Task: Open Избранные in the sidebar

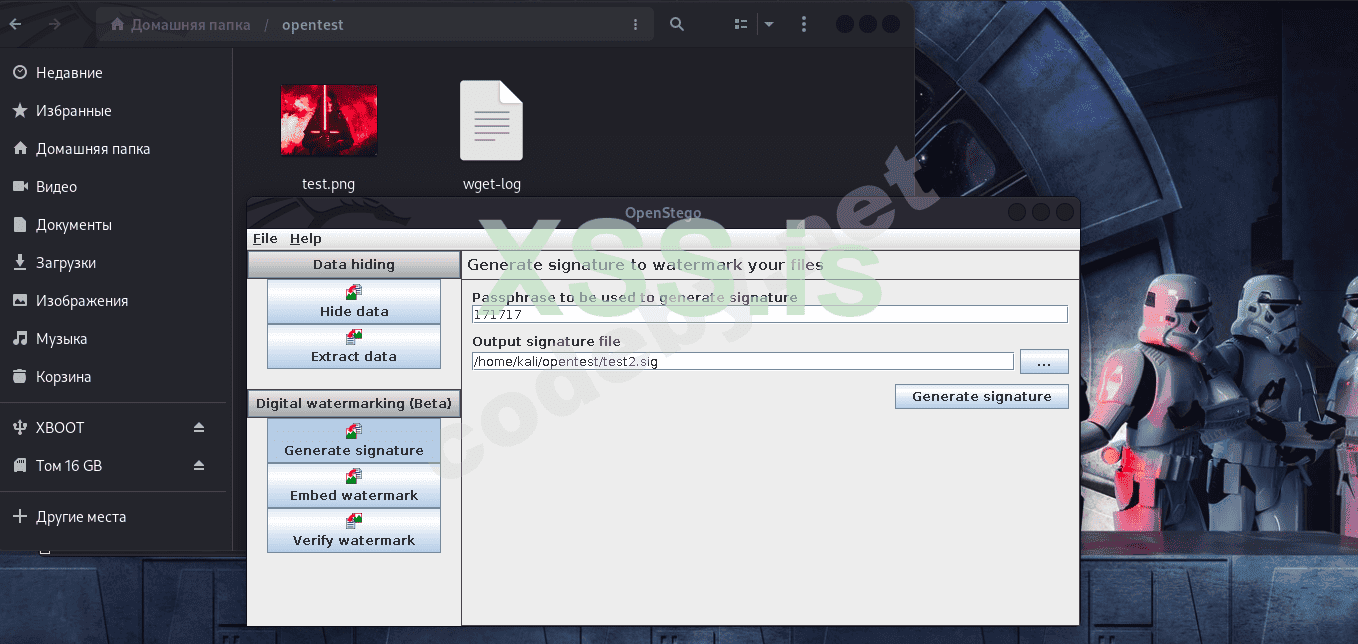Action: (x=116, y=111)
